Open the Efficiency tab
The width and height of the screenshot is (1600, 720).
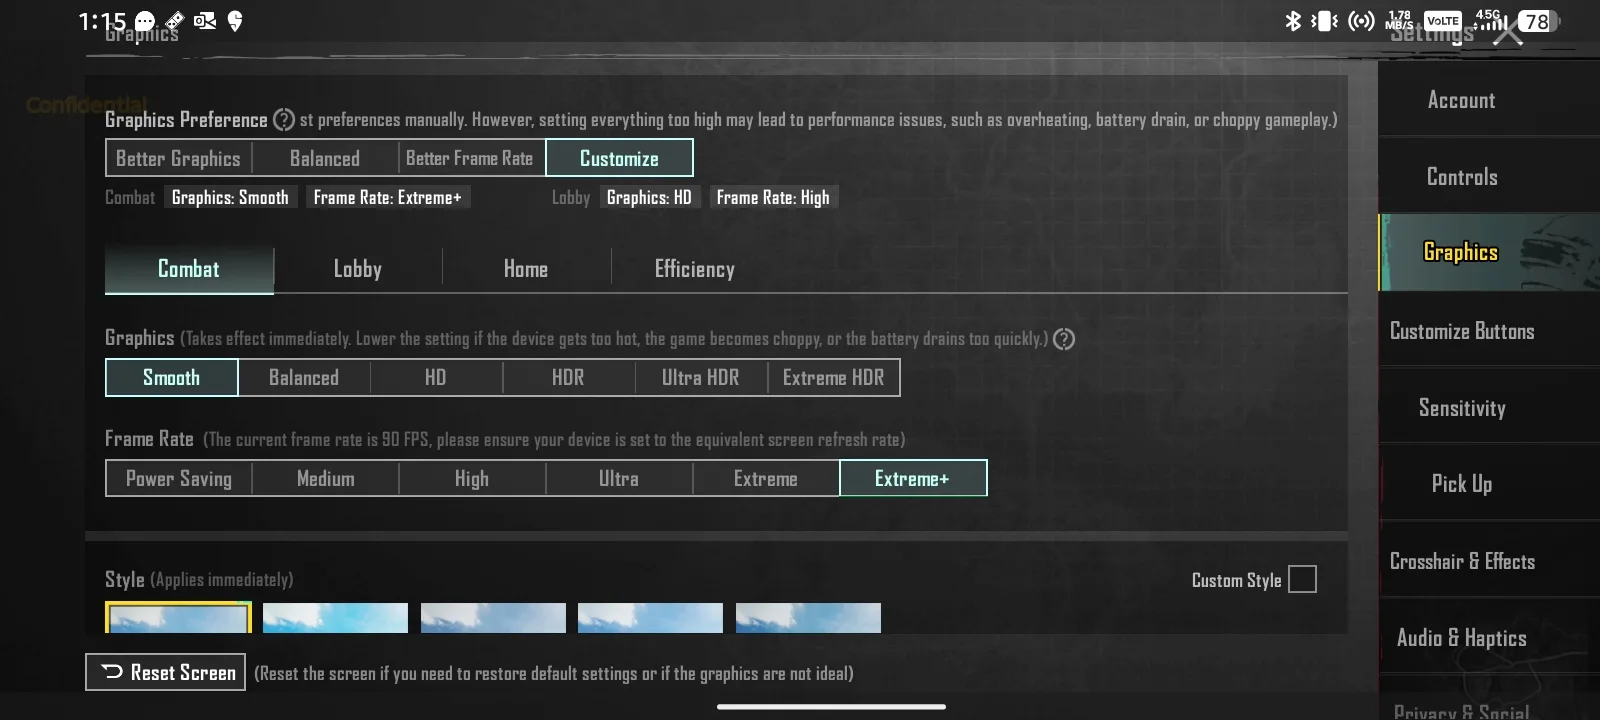[x=694, y=269]
